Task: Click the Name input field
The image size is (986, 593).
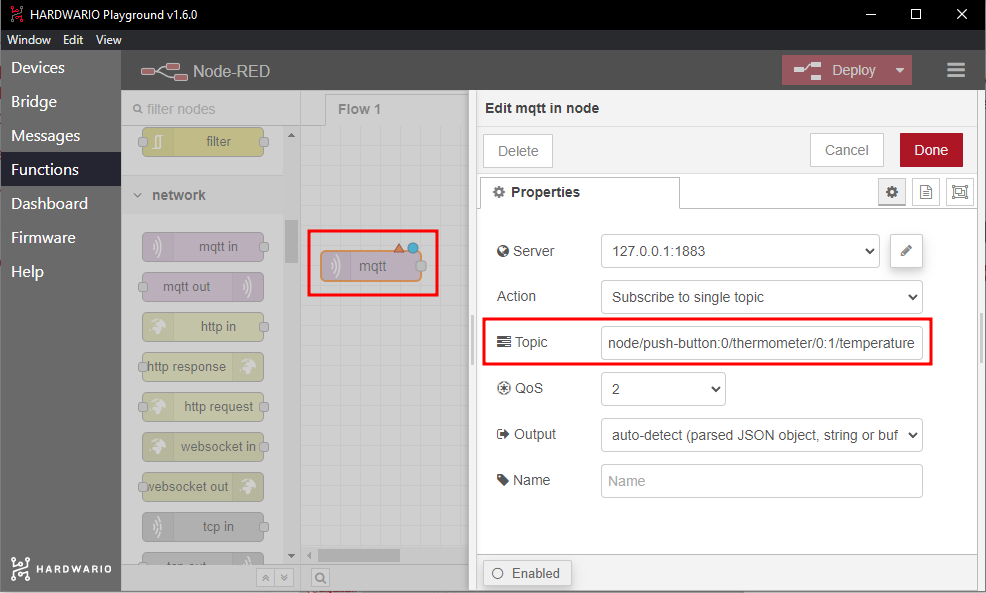Action: [762, 481]
